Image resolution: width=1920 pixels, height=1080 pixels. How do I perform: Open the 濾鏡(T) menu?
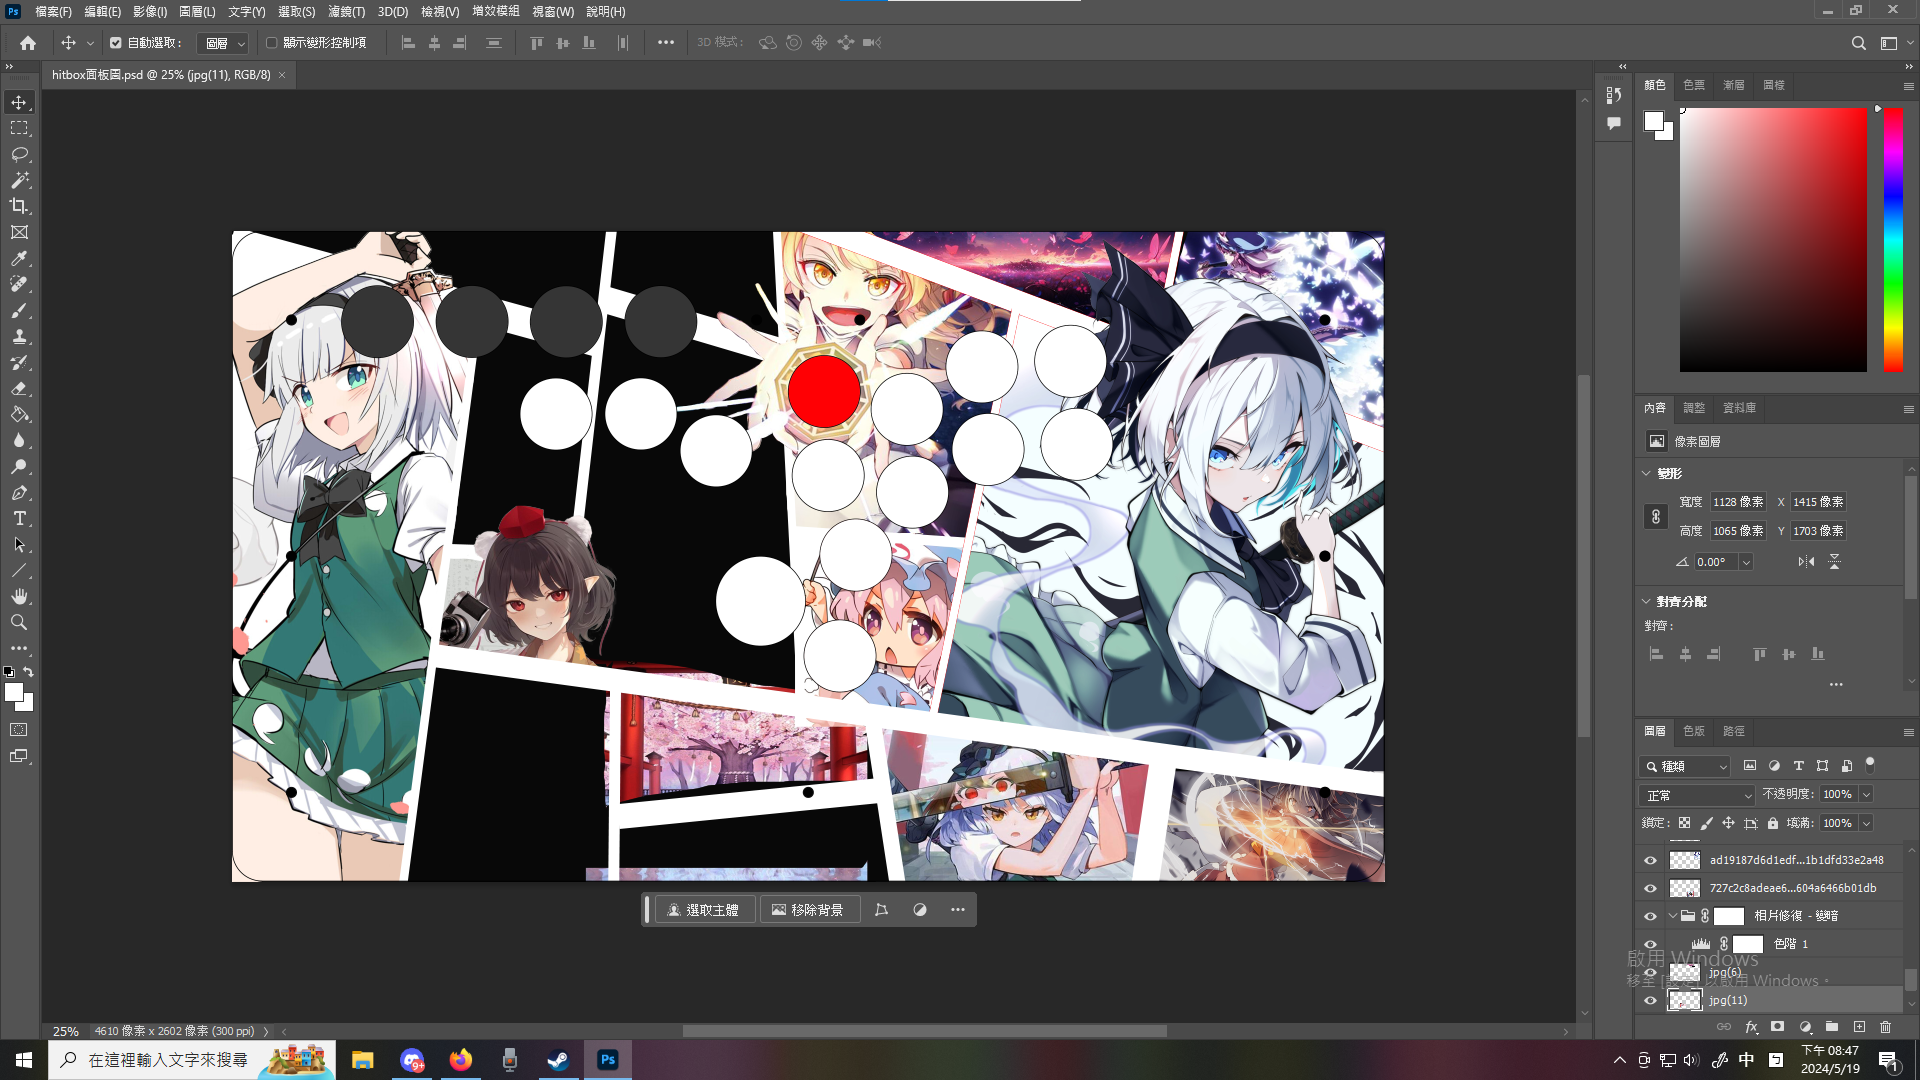pos(346,12)
